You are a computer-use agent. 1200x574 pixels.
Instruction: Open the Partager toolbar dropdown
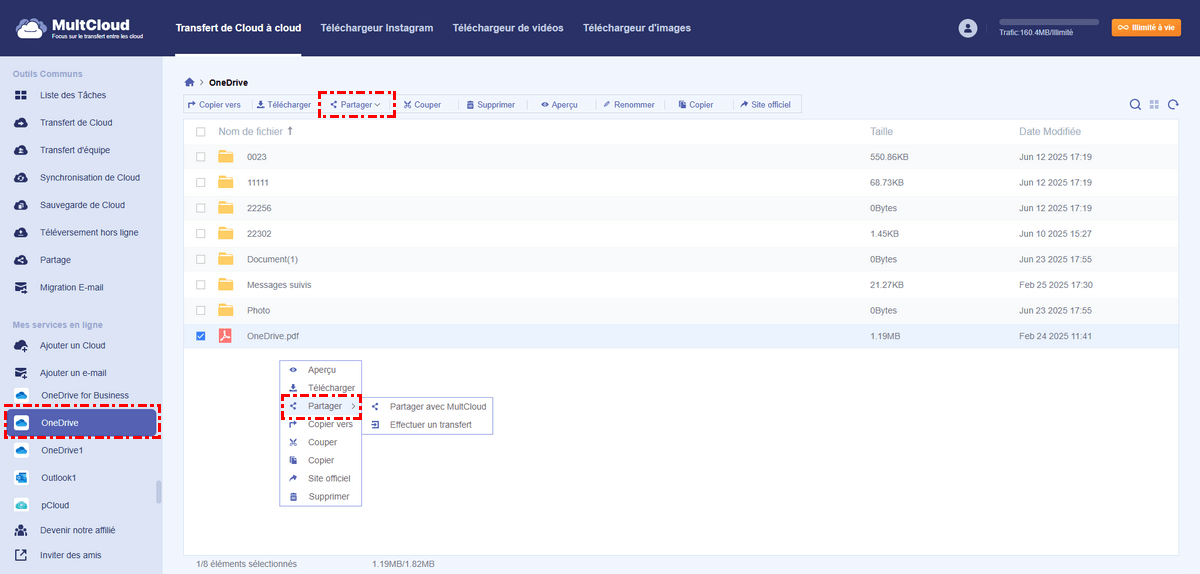point(356,104)
